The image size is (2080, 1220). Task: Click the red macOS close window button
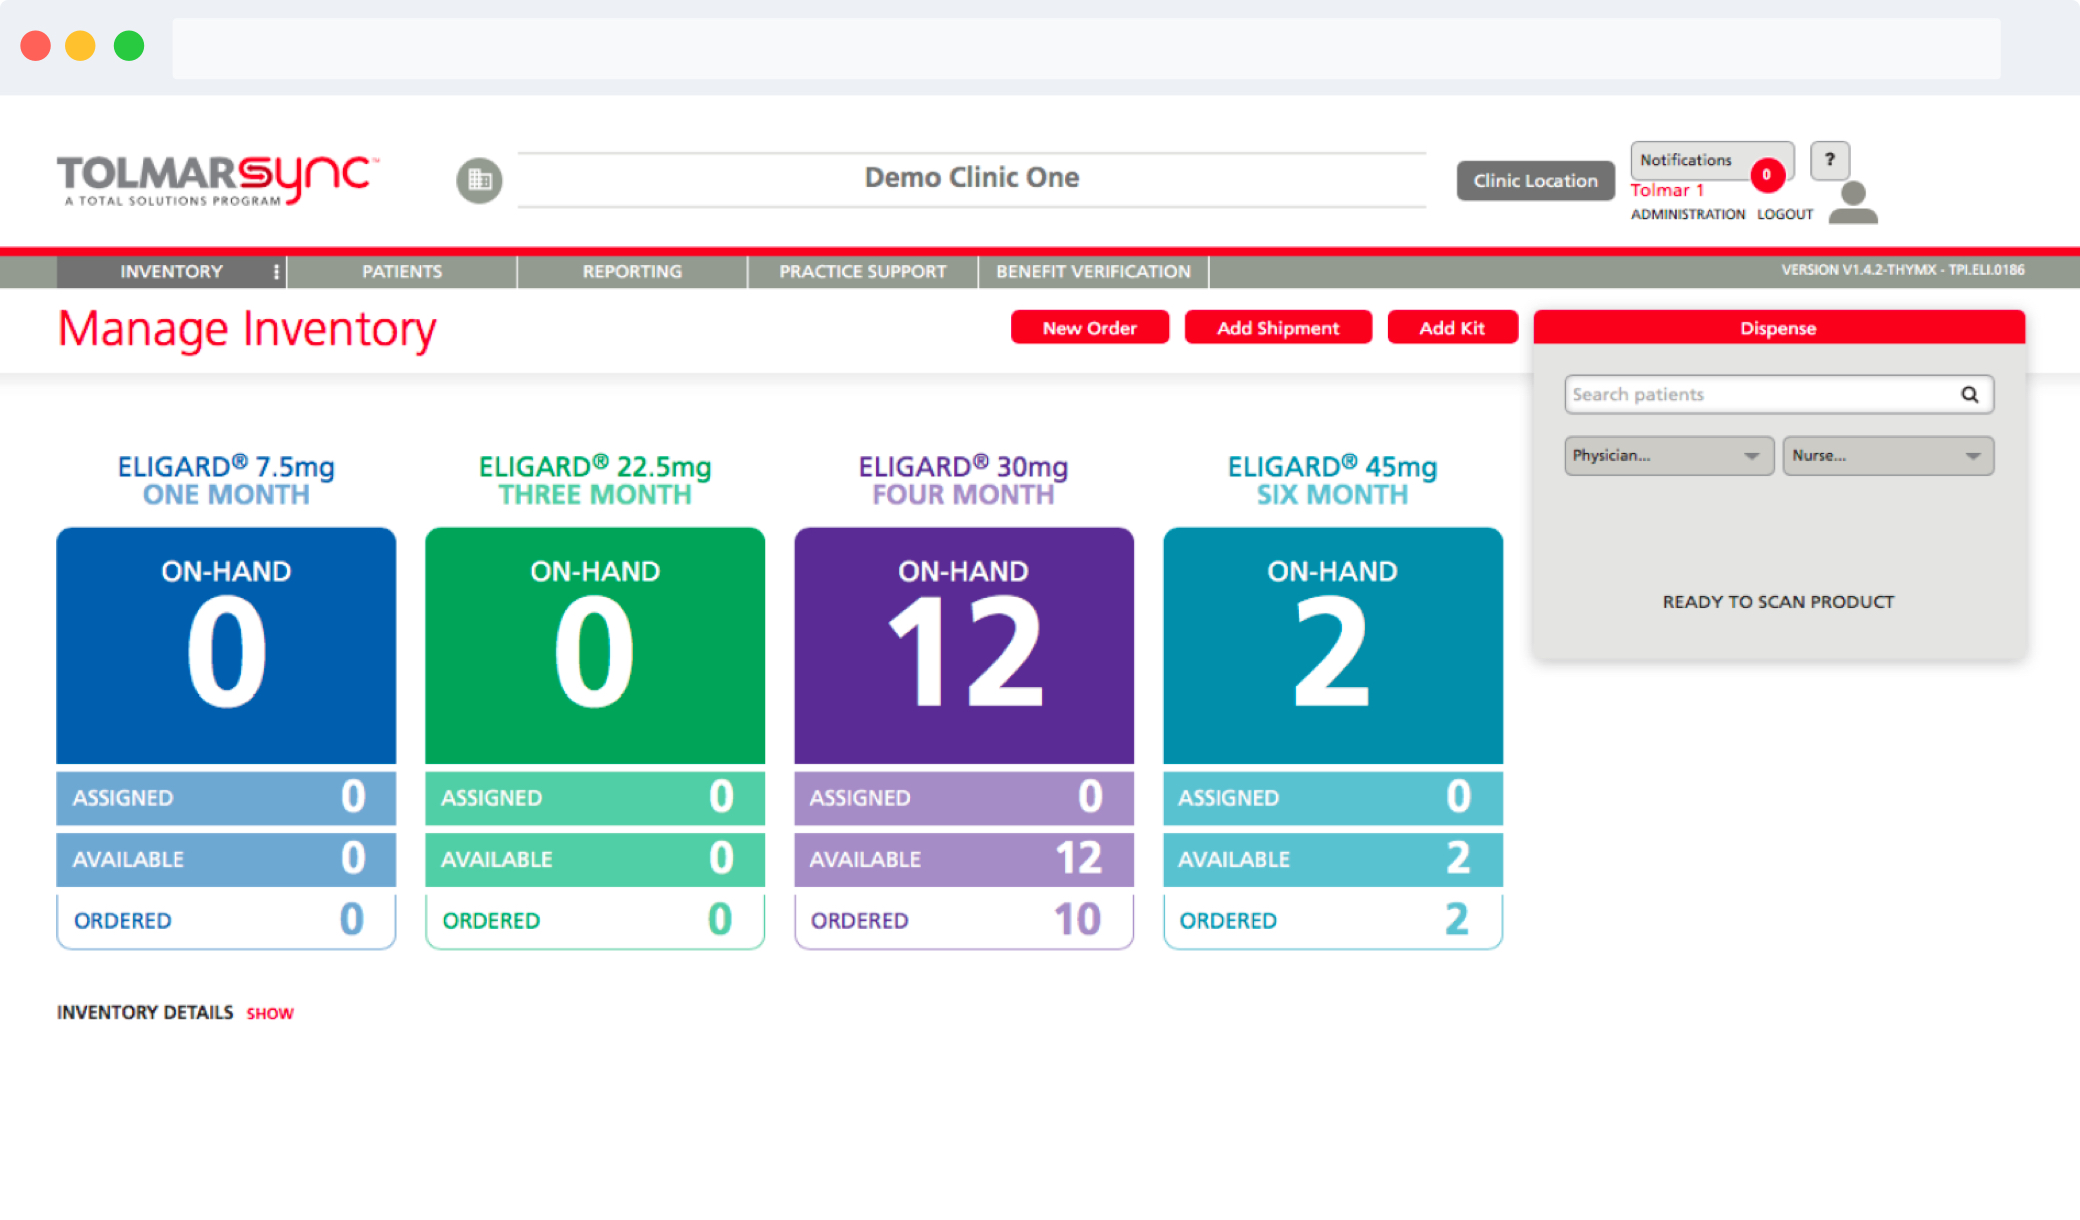click(36, 46)
